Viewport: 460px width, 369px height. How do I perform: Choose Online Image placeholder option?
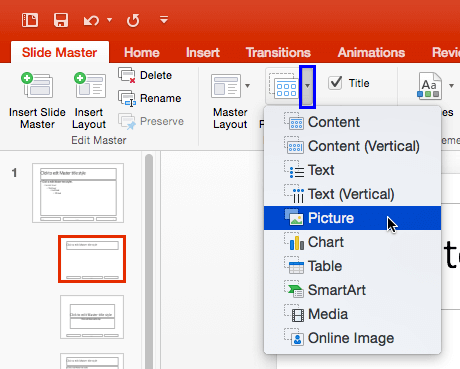[352, 338]
